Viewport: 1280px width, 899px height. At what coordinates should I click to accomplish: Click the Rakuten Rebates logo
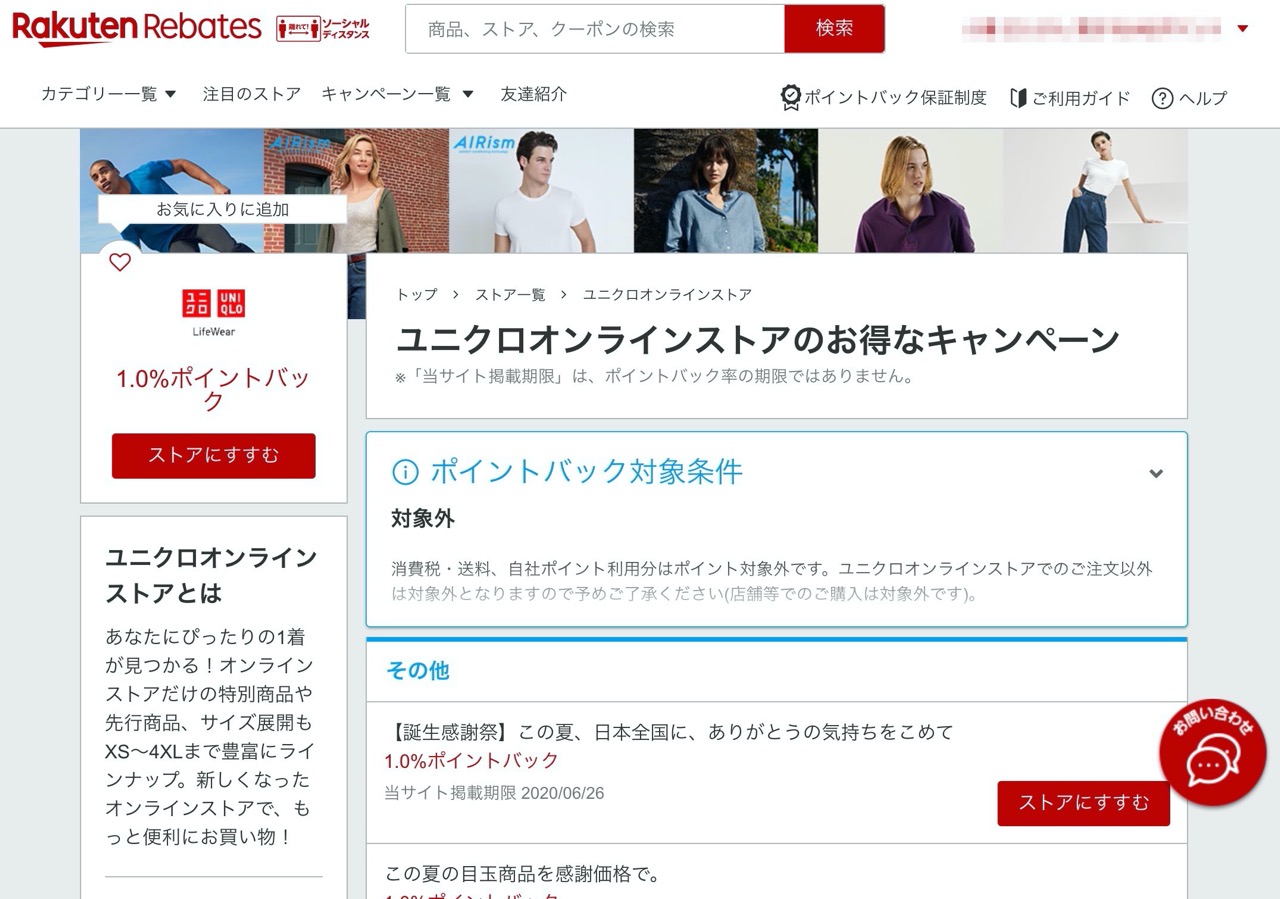[137, 28]
